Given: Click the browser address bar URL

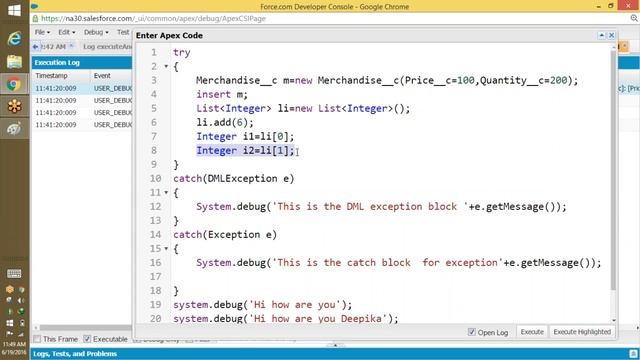Looking at the screenshot, I should 153,18.
